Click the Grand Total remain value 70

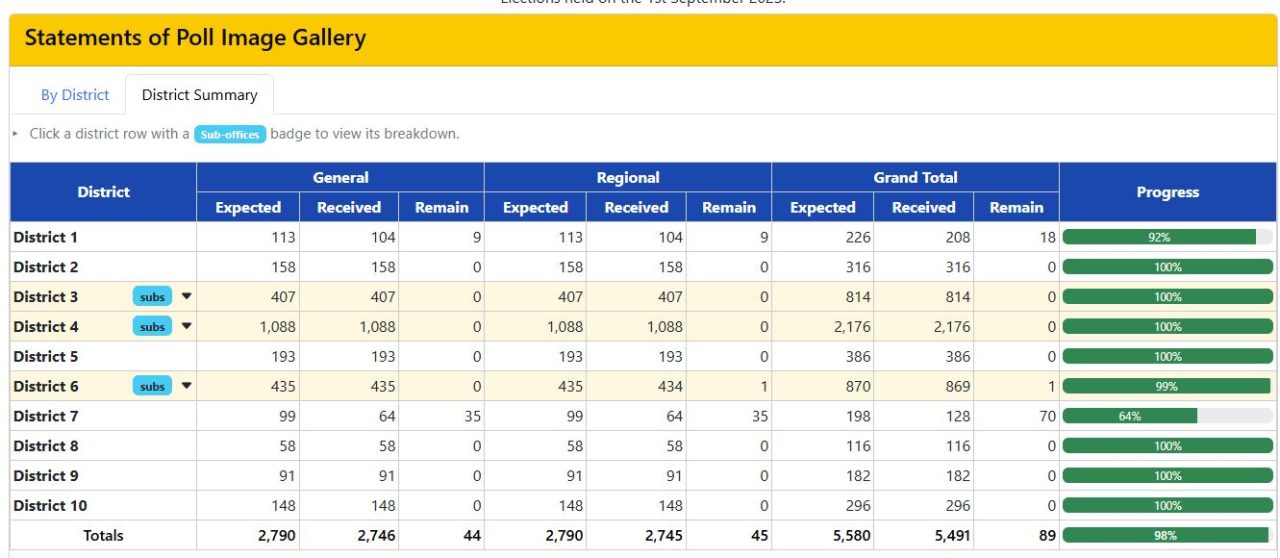click(1047, 416)
